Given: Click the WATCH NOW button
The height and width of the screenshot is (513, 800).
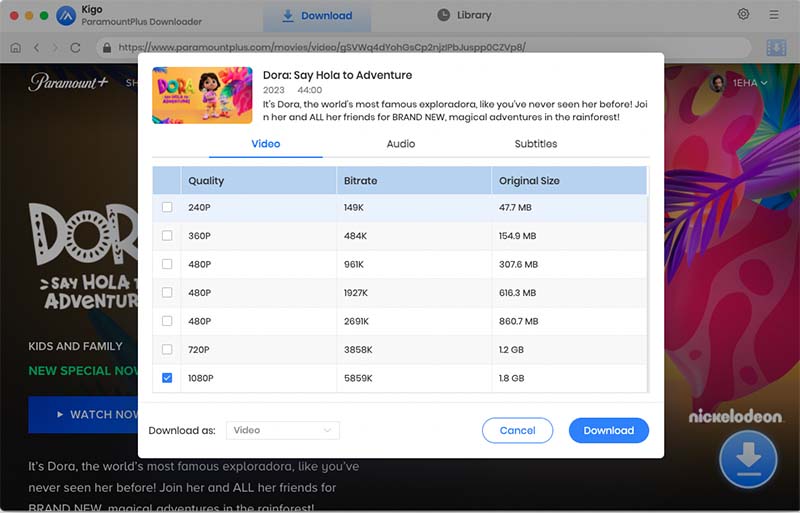Looking at the screenshot, I should [83, 414].
